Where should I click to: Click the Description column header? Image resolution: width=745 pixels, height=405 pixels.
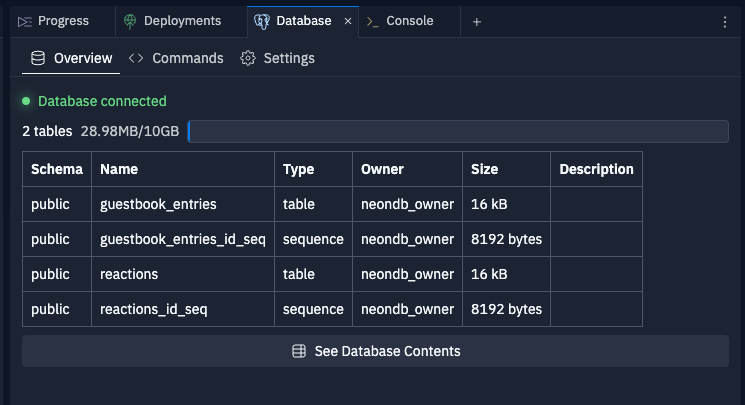596,169
